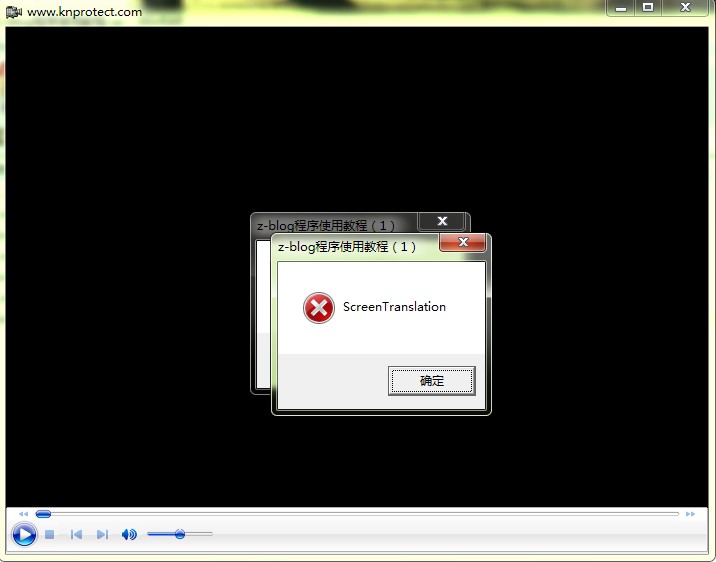Minimize the video player window
The width and height of the screenshot is (716, 562).
pyautogui.click(x=621, y=8)
